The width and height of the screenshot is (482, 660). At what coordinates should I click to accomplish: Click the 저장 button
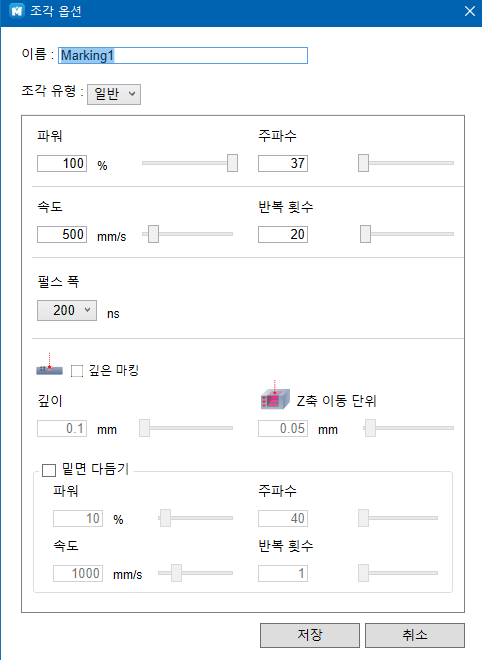[310, 635]
